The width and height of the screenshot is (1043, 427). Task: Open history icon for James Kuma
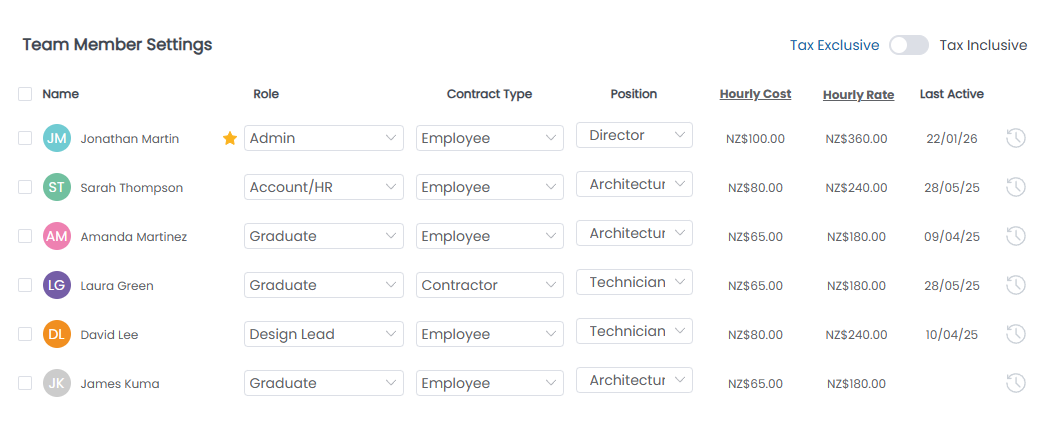click(1016, 383)
